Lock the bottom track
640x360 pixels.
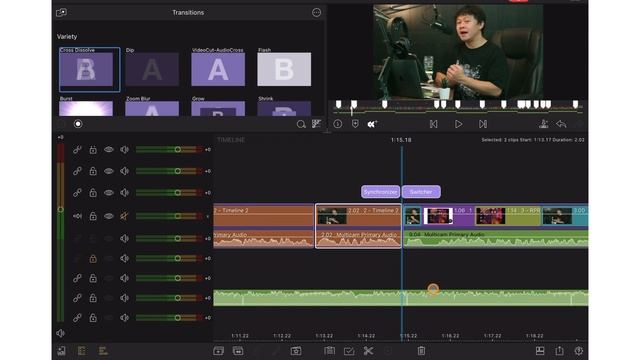click(93, 318)
